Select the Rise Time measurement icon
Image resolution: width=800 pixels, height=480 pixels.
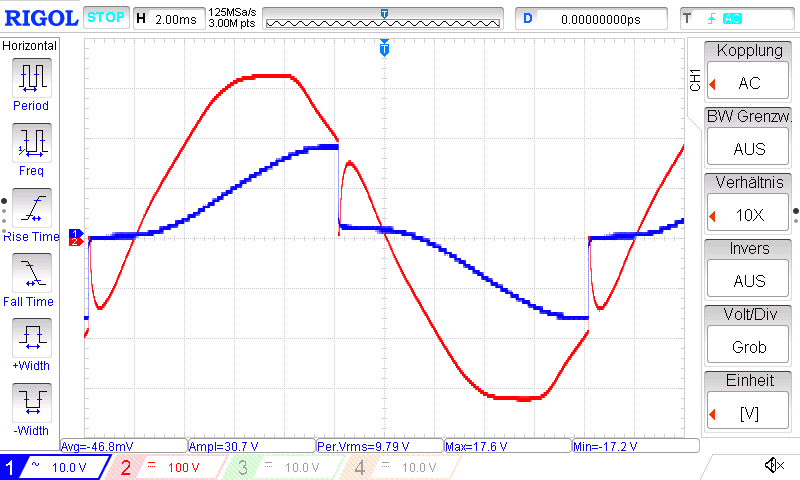click(32, 208)
